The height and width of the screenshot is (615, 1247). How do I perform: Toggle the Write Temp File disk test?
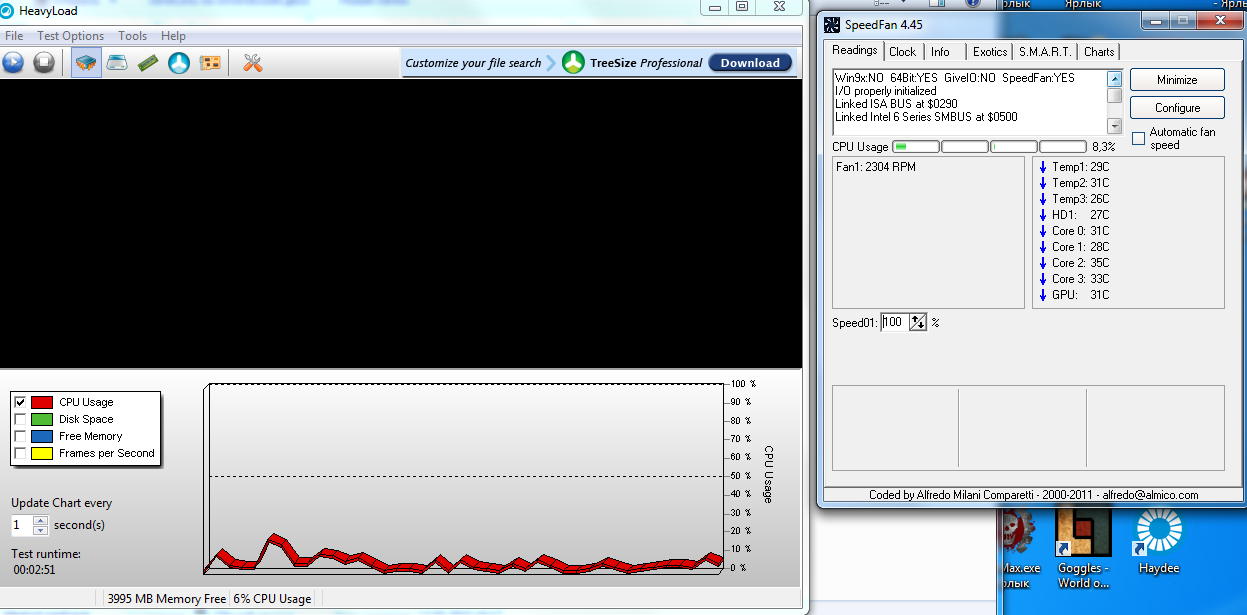click(117, 63)
